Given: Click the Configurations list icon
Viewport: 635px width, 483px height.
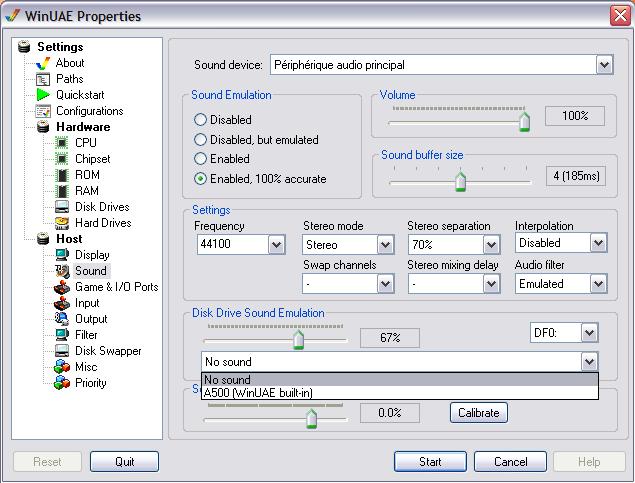Looking at the screenshot, I should (43, 111).
